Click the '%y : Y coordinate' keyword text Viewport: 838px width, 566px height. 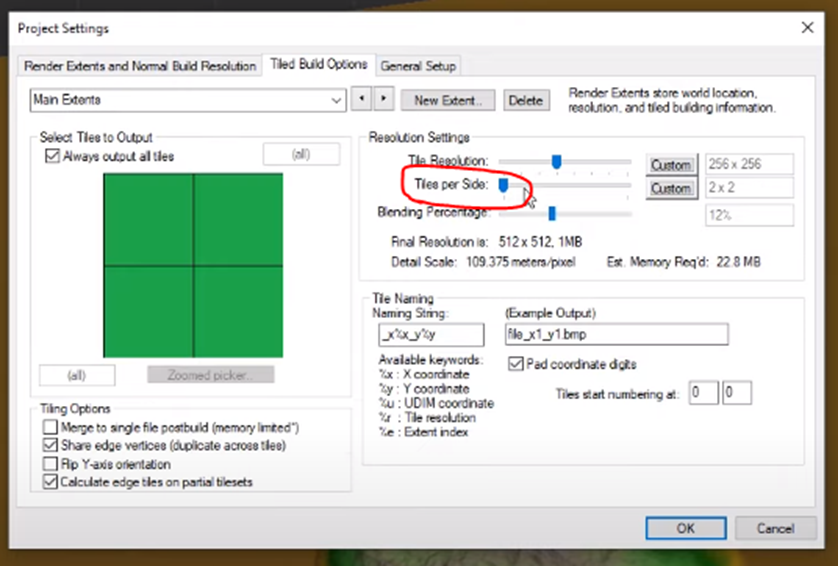(x=424, y=389)
